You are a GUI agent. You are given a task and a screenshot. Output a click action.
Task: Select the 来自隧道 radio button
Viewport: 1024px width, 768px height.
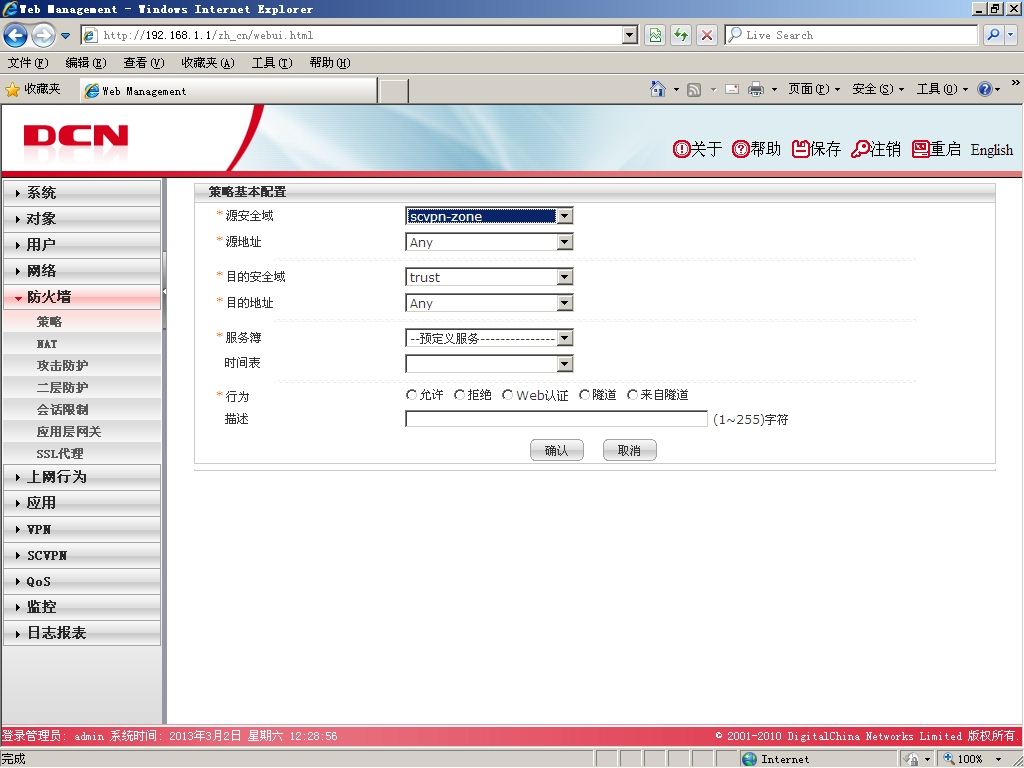(x=632, y=395)
